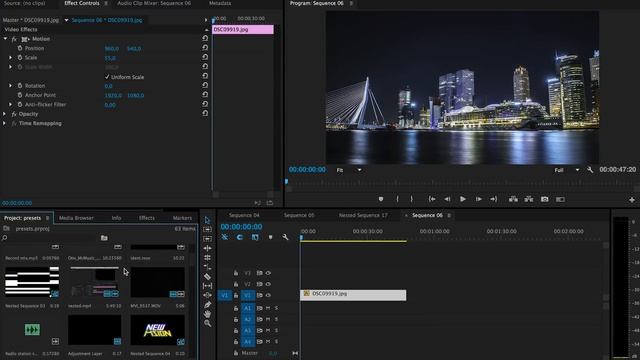Expand the Opacity effect
This screenshot has width=640, height=360.
(4, 114)
